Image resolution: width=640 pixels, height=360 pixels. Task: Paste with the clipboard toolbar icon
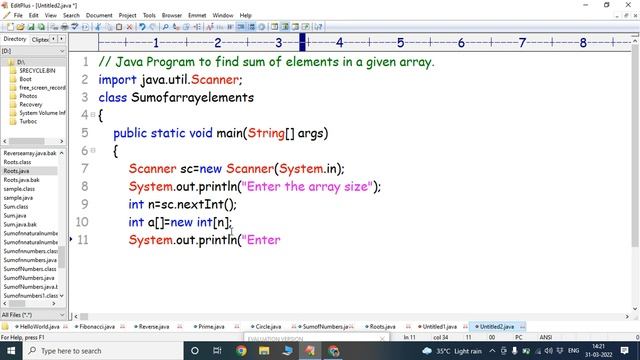coord(119,27)
